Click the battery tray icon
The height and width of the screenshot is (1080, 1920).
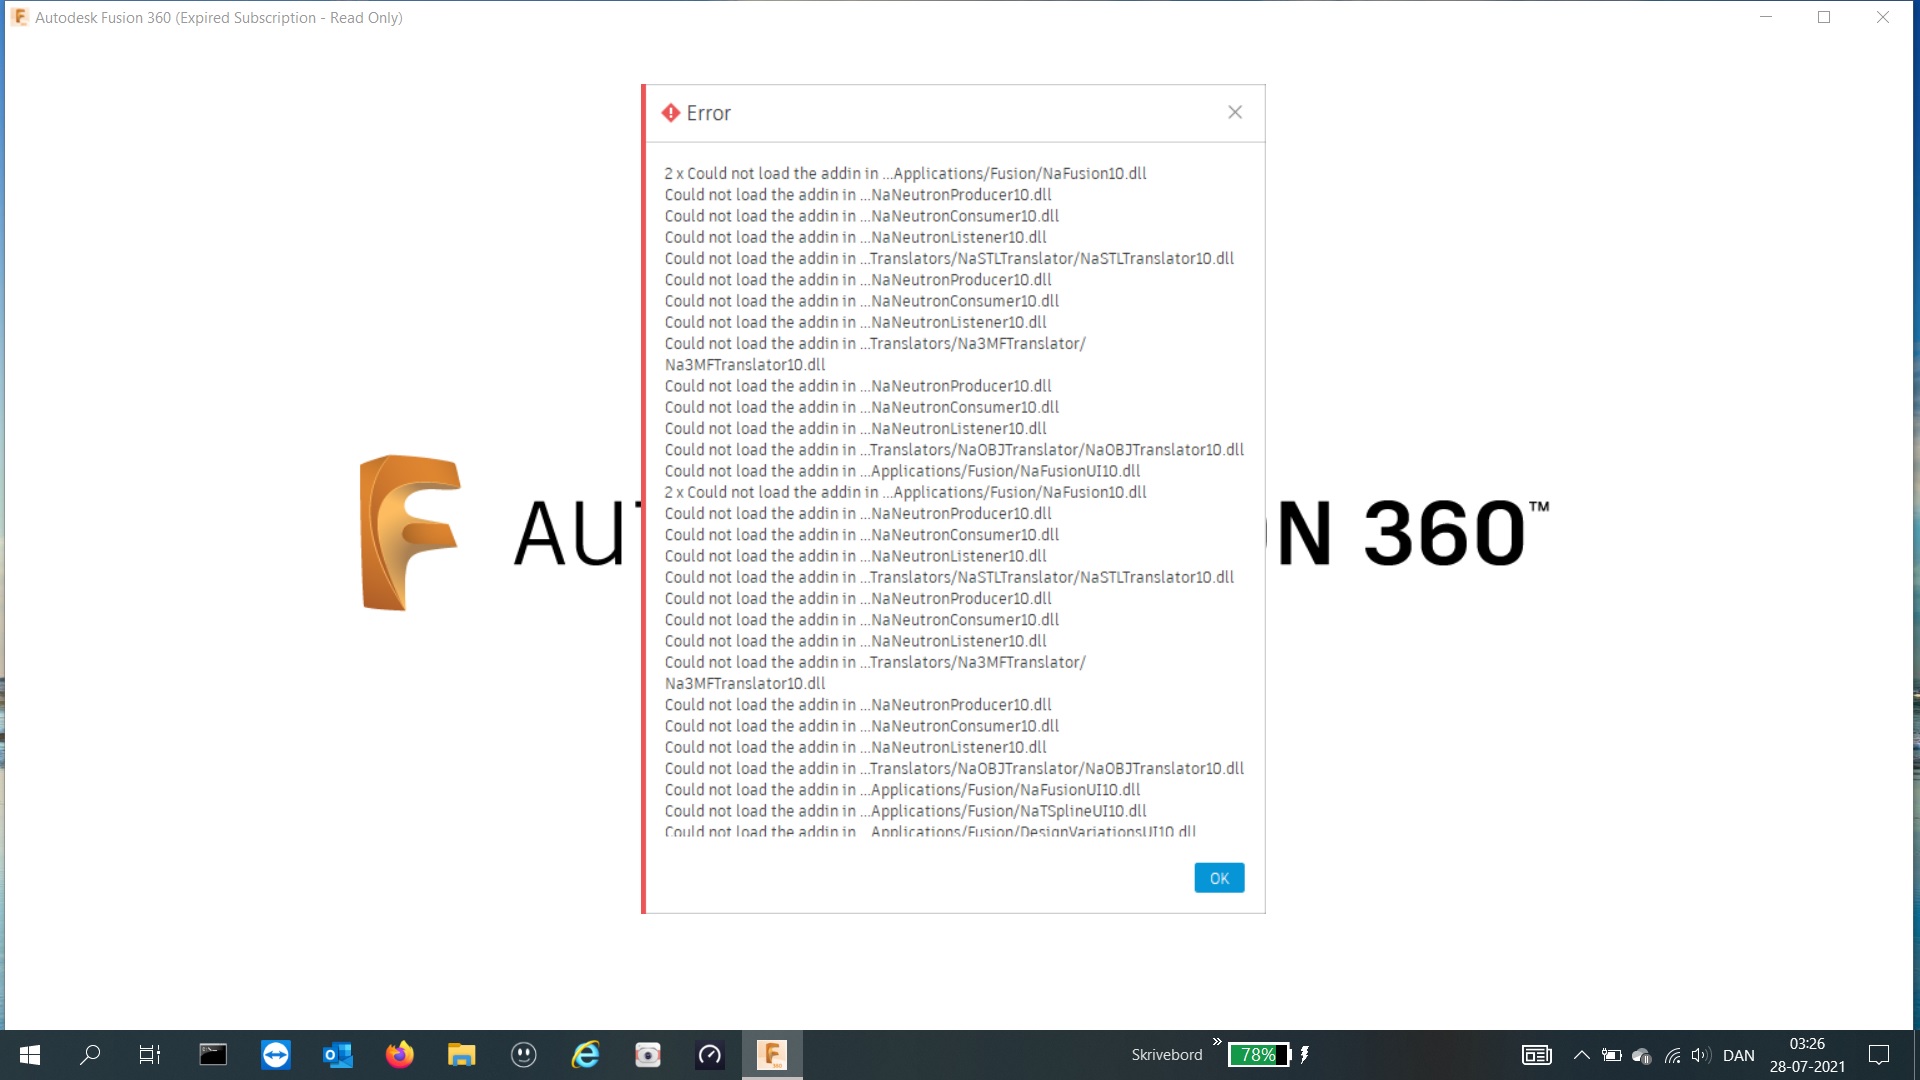pos(1612,1055)
